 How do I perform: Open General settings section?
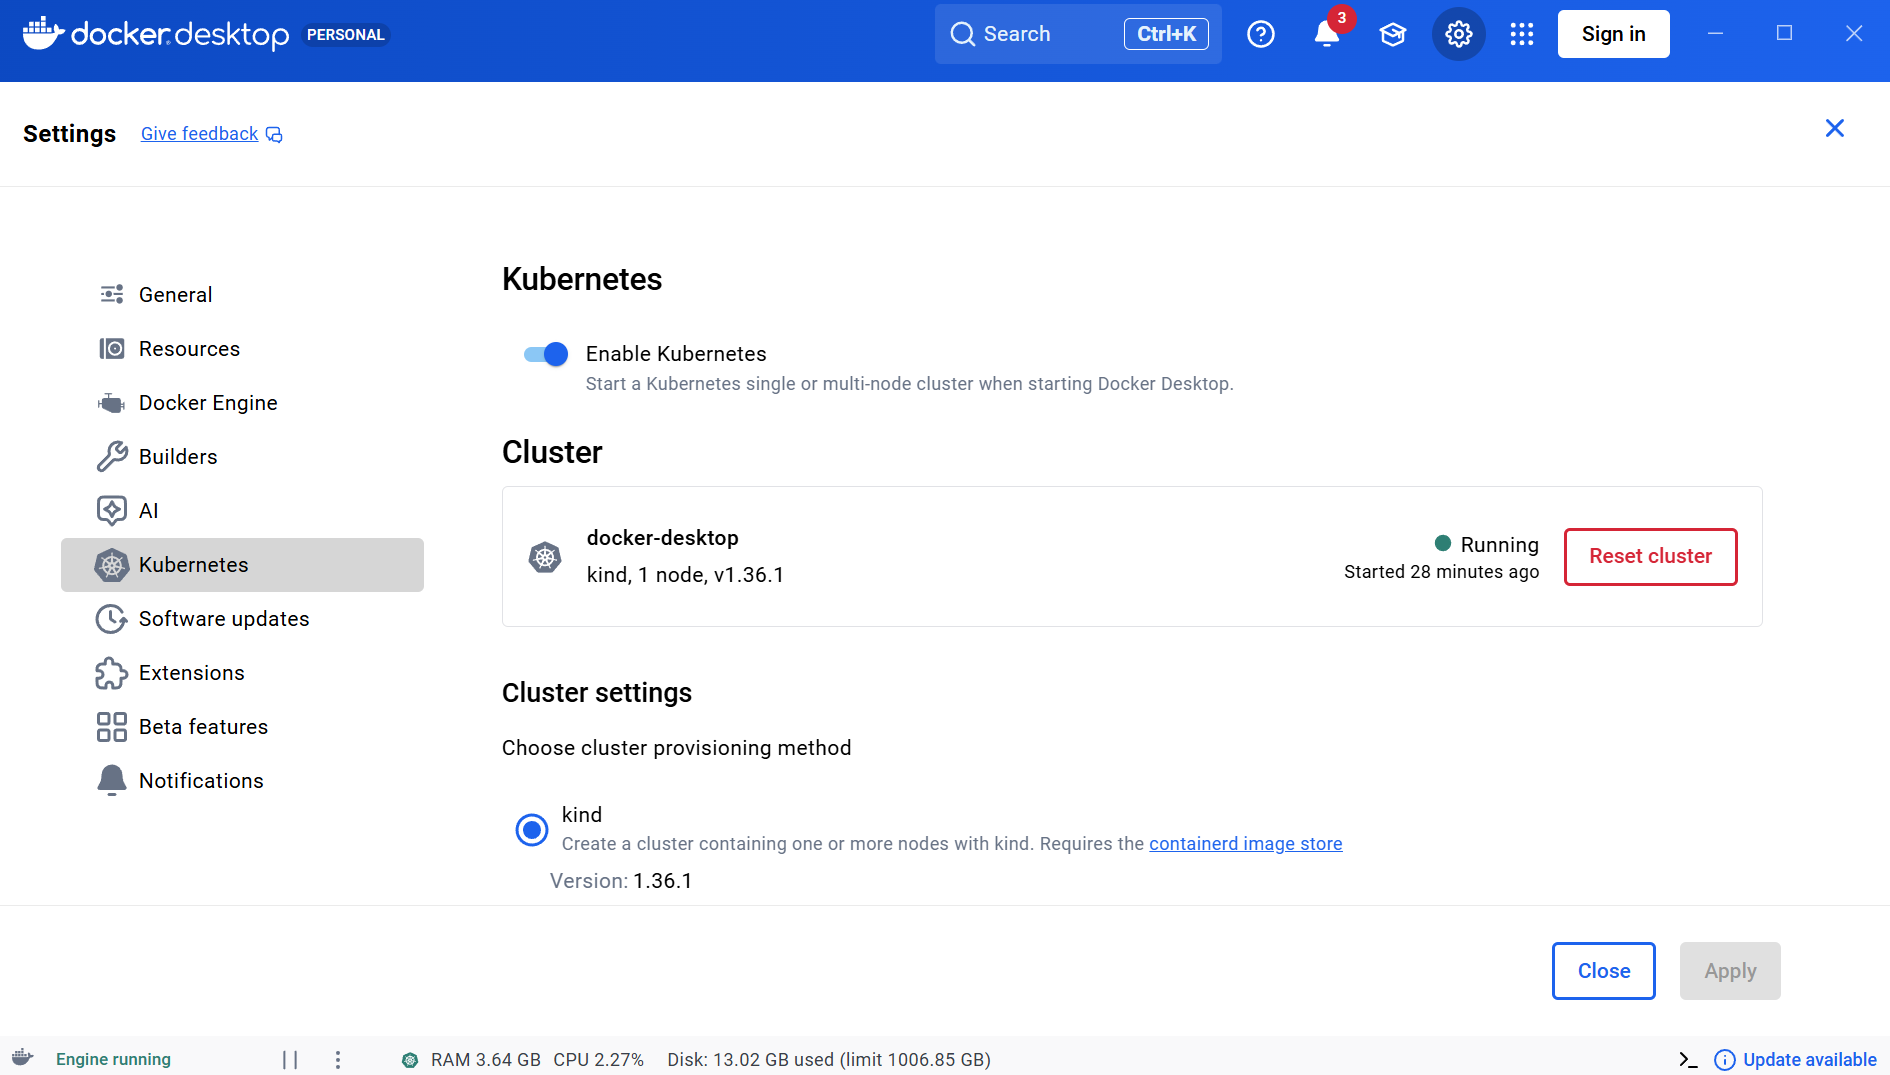pyautogui.click(x=242, y=294)
